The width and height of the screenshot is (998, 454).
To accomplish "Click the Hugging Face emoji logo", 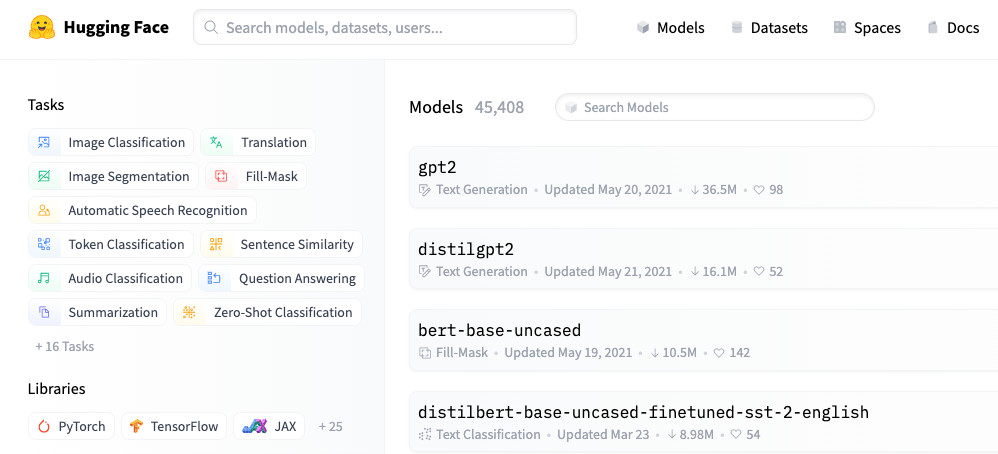I will click(42, 27).
